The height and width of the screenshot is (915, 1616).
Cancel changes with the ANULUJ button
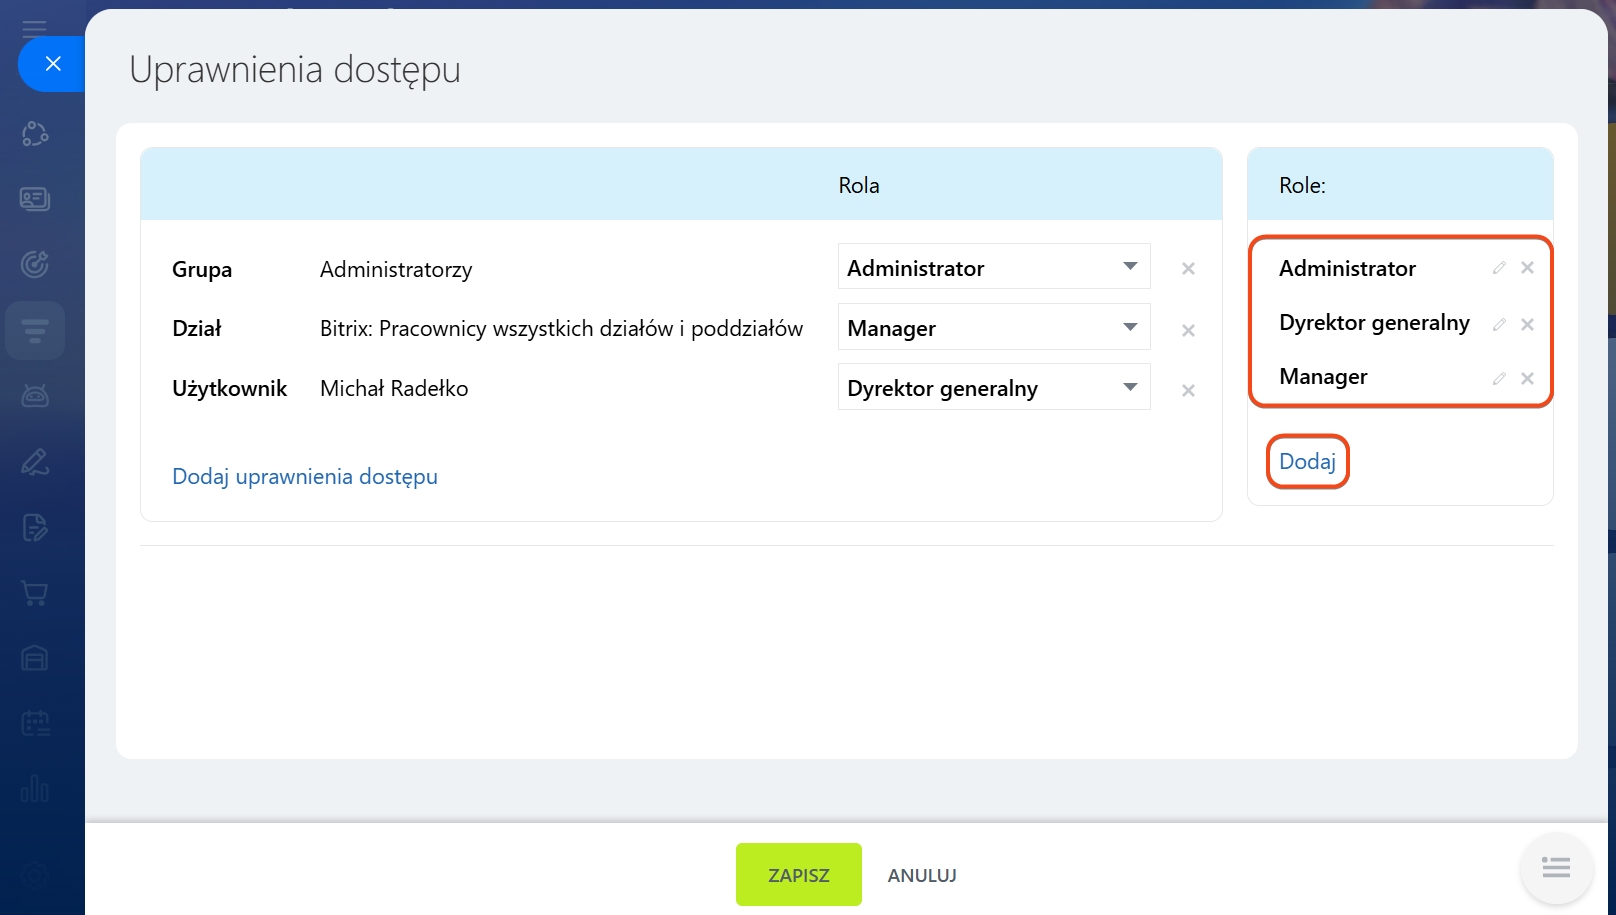922,875
